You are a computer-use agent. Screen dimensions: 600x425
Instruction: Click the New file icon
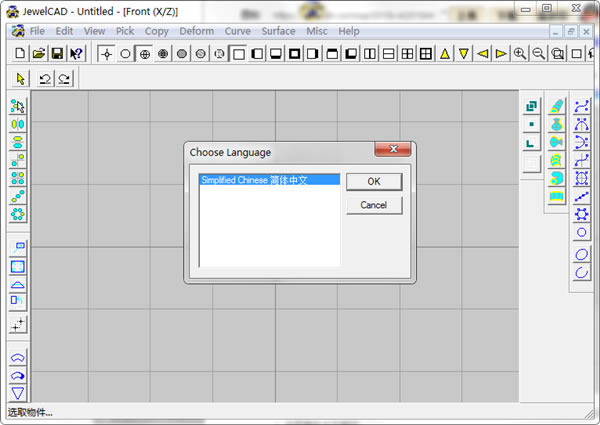(21, 53)
